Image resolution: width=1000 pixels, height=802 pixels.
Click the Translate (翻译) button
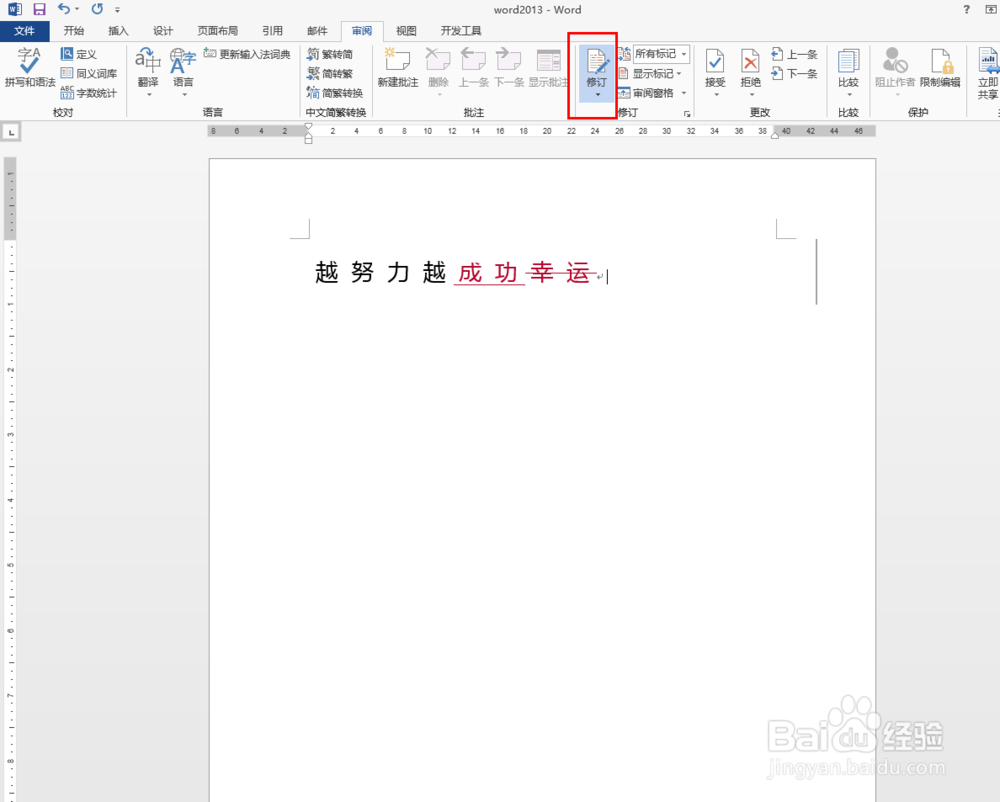148,70
